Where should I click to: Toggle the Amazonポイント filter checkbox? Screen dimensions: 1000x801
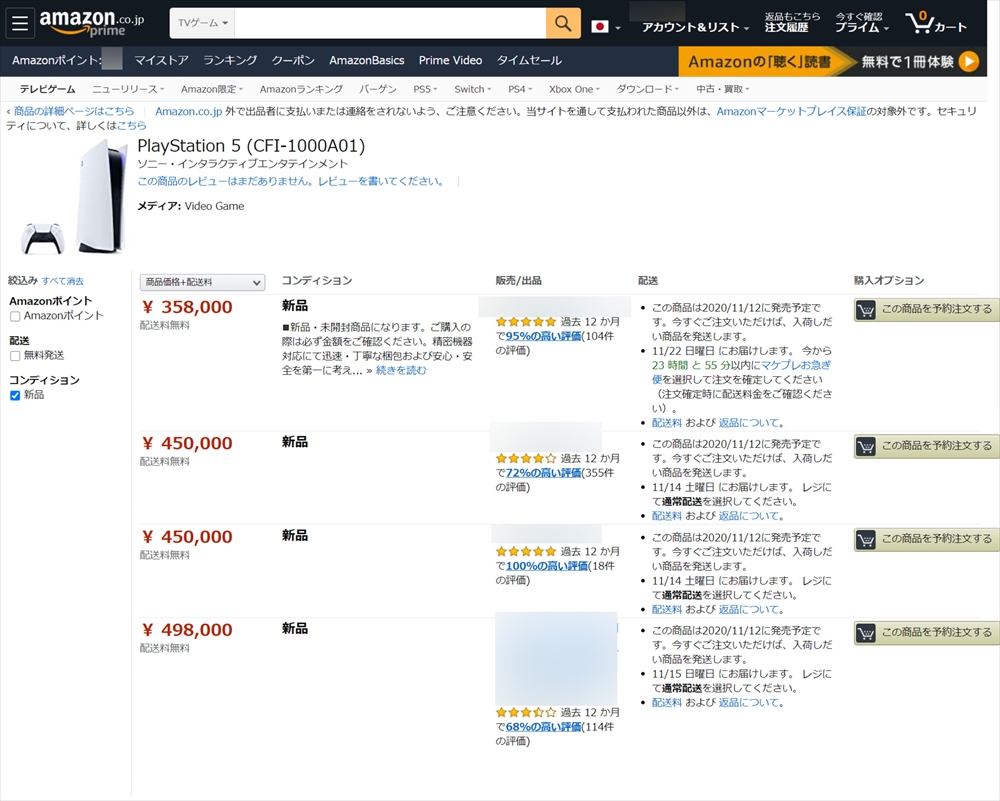coord(15,316)
